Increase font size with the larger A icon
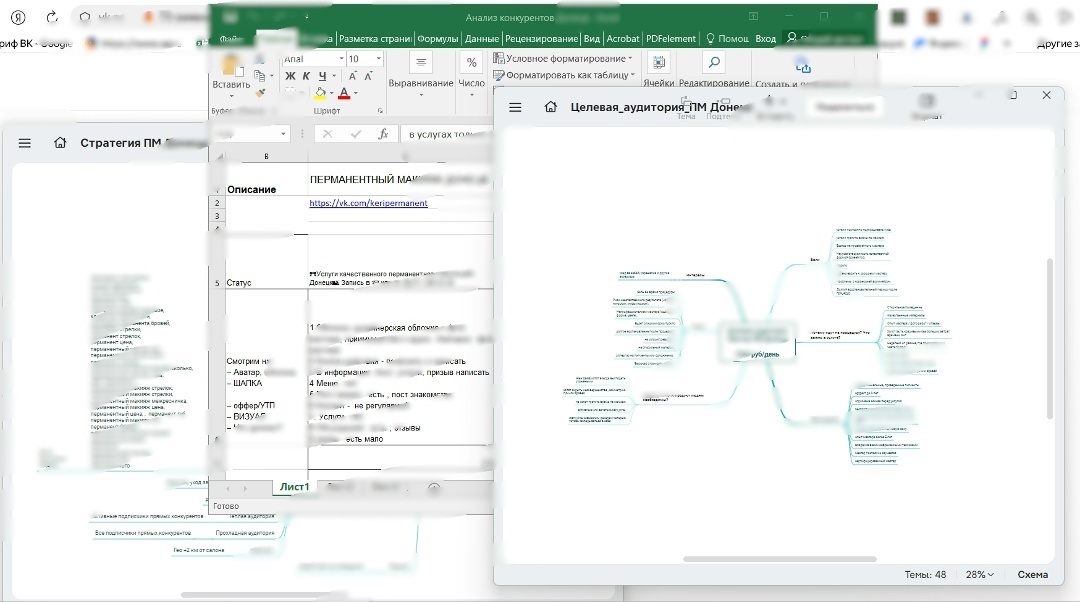This screenshot has width=1080, height=602. click(x=352, y=76)
